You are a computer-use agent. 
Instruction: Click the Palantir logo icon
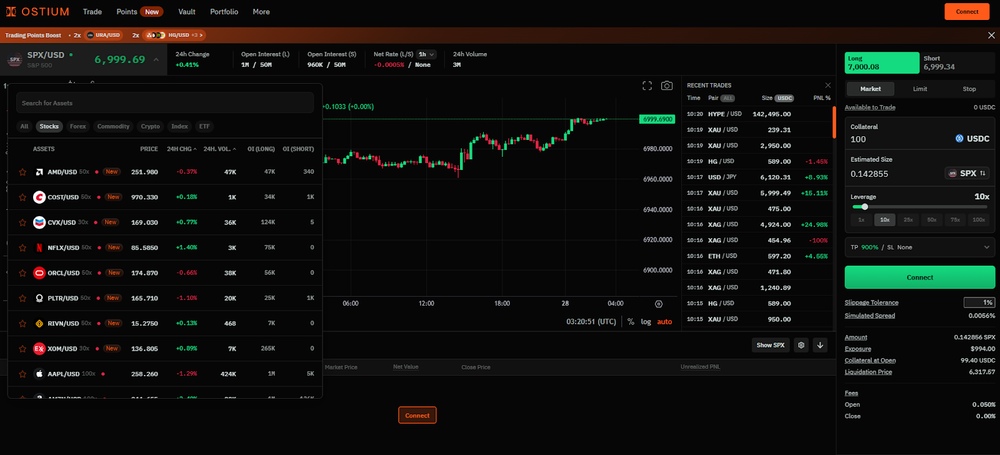[x=39, y=298]
